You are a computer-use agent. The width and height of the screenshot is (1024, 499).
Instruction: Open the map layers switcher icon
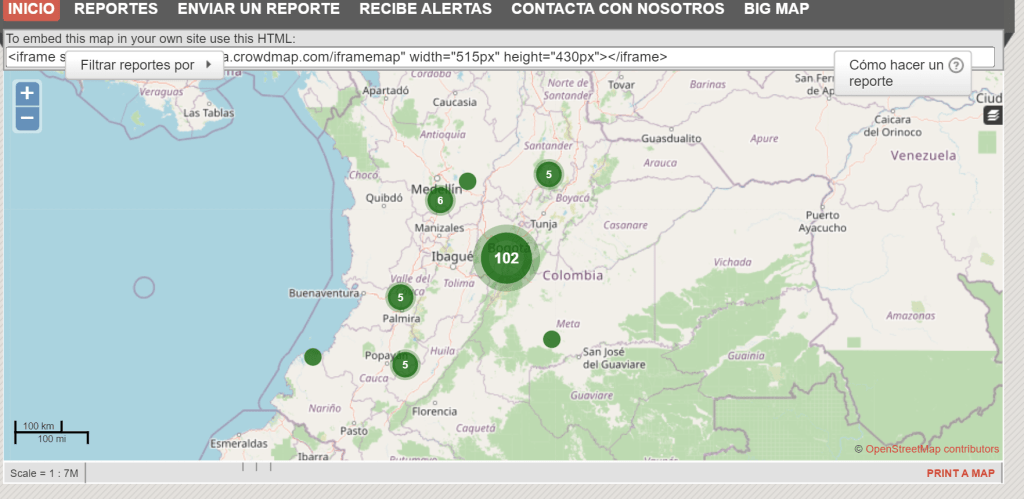pos(992,116)
